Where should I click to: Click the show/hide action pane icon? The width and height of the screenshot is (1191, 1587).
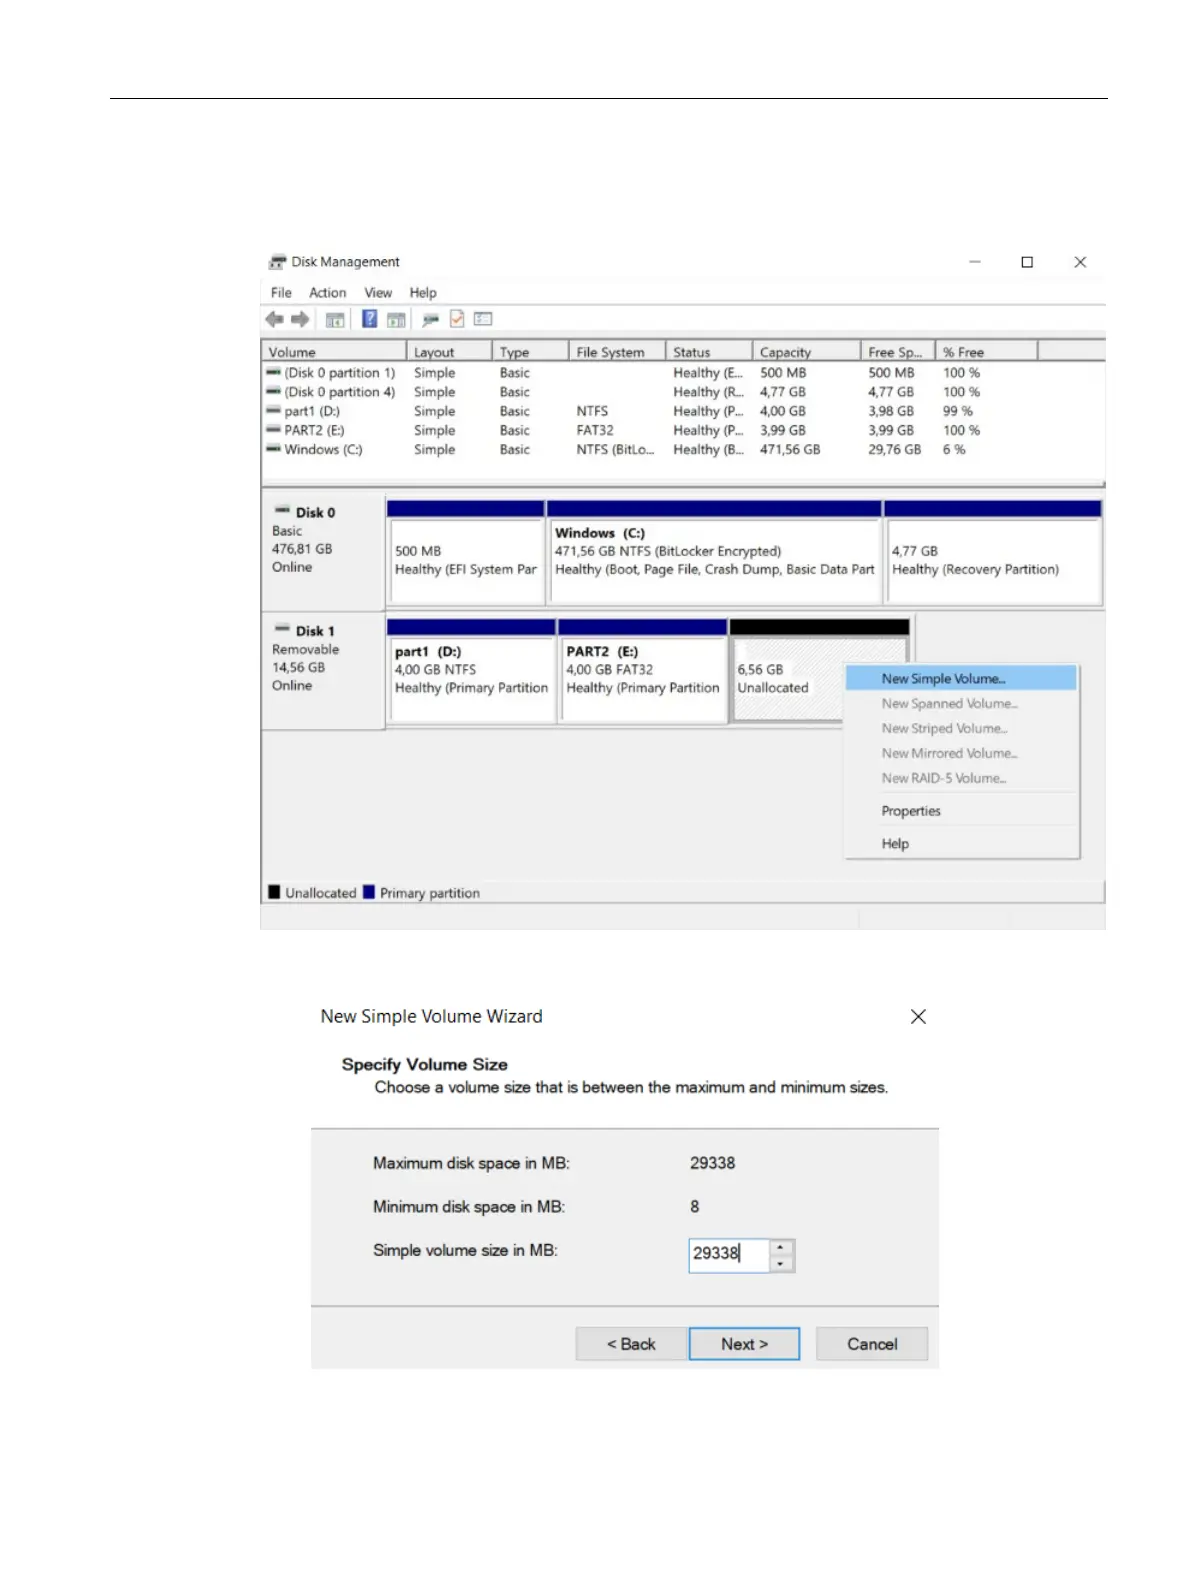coord(396,320)
